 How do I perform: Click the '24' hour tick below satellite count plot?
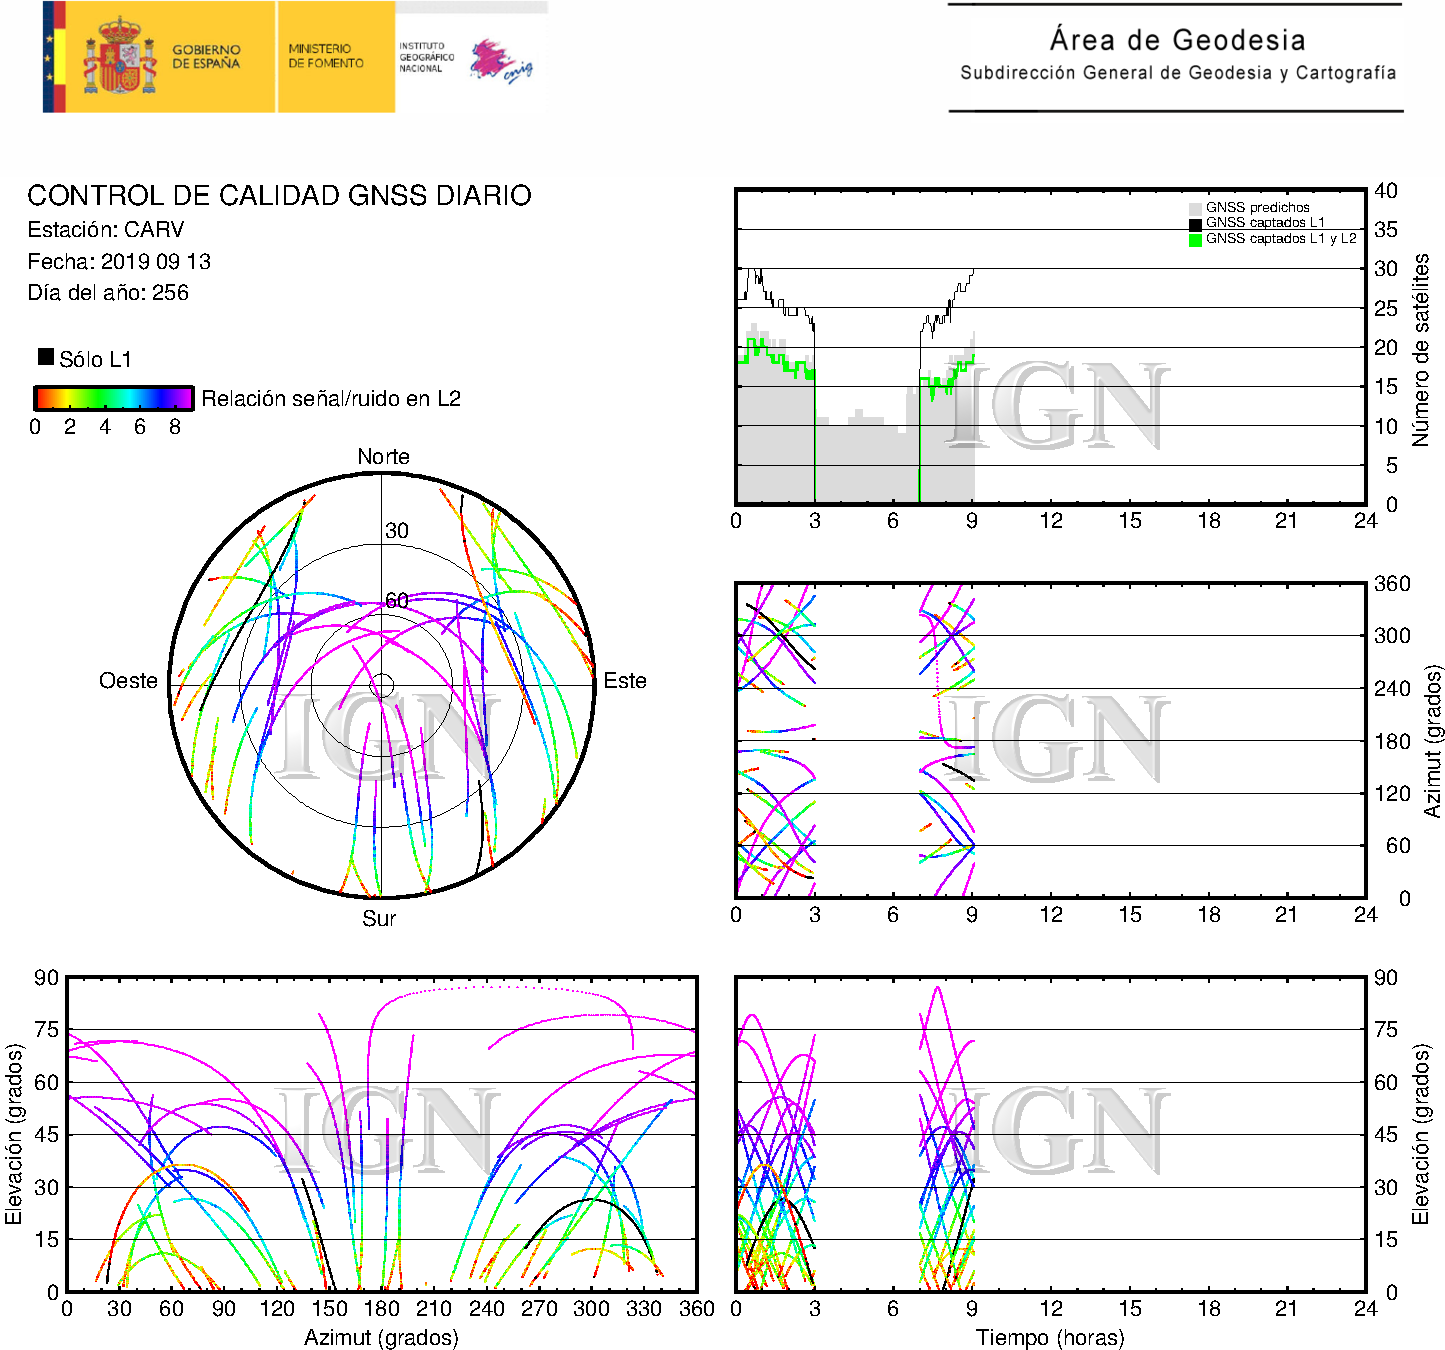[x=1365, y=520]
